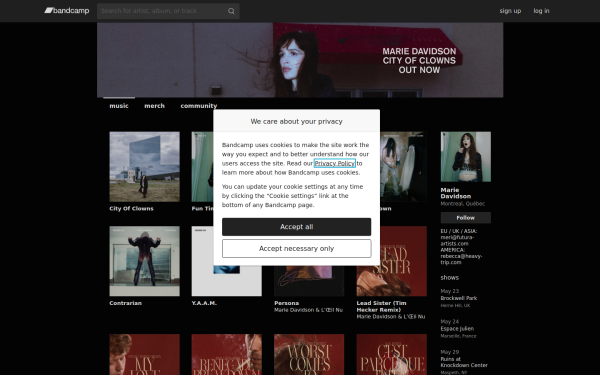Click the search magnifier icon
The image size is (600, 375).
231,11
